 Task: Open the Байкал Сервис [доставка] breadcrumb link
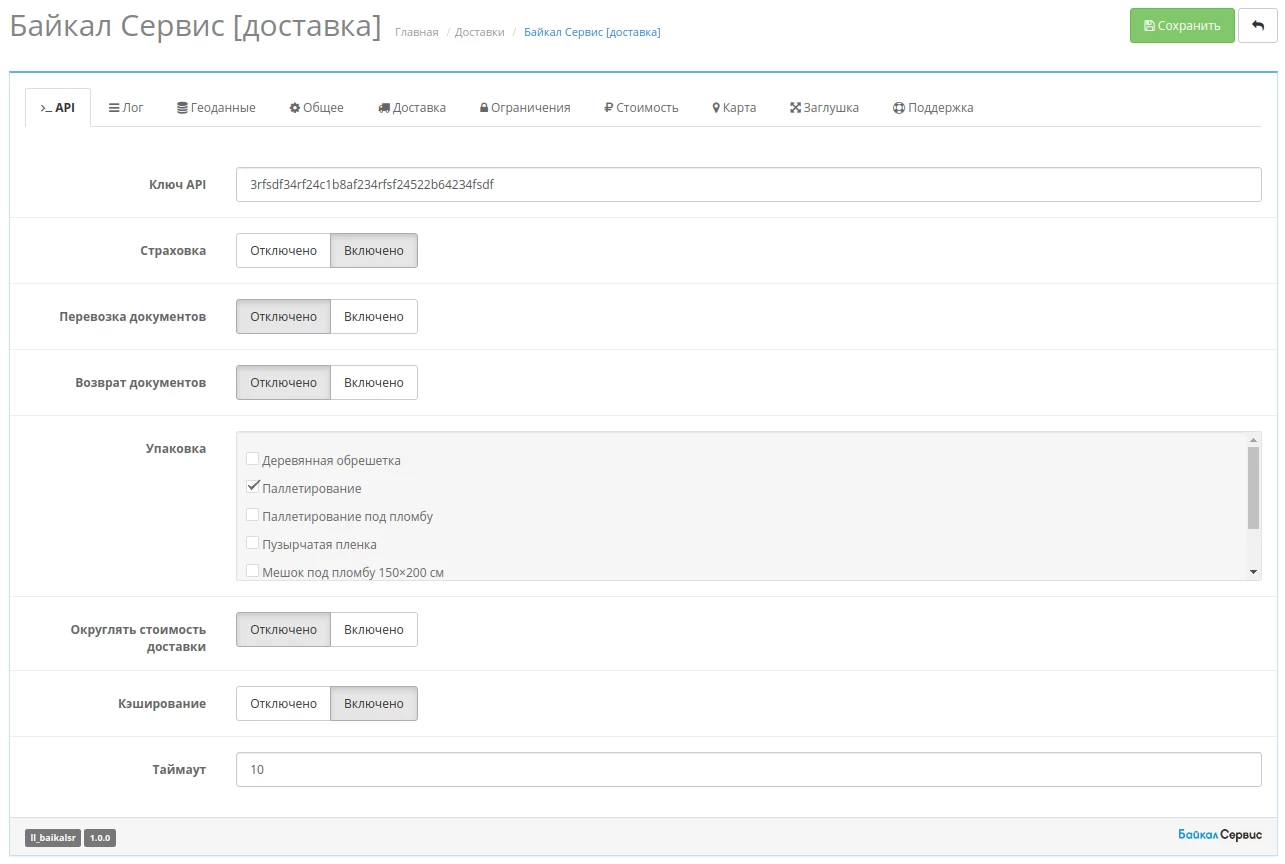point(592,32)
